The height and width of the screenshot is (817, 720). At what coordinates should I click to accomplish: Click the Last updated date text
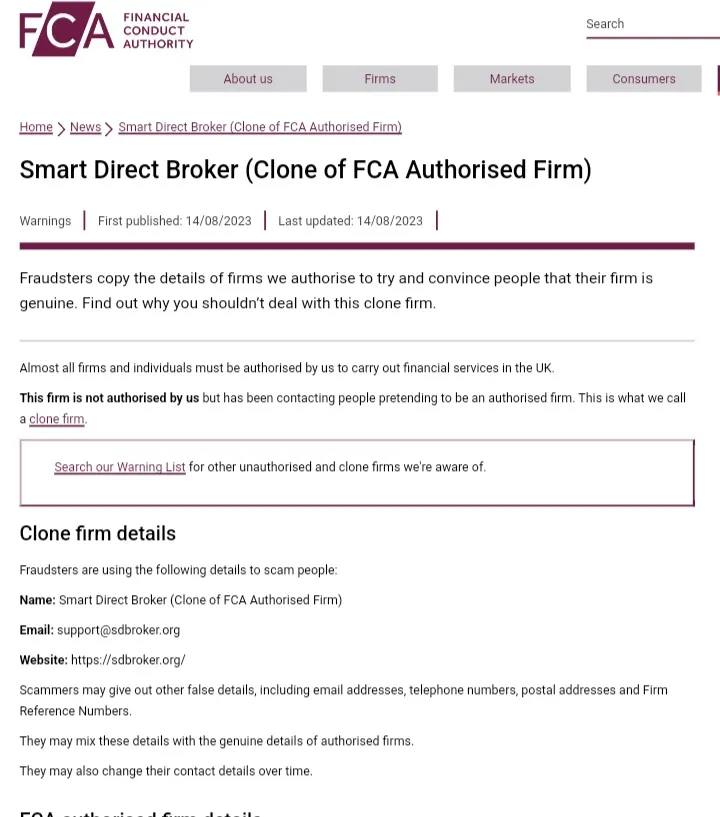350,221
